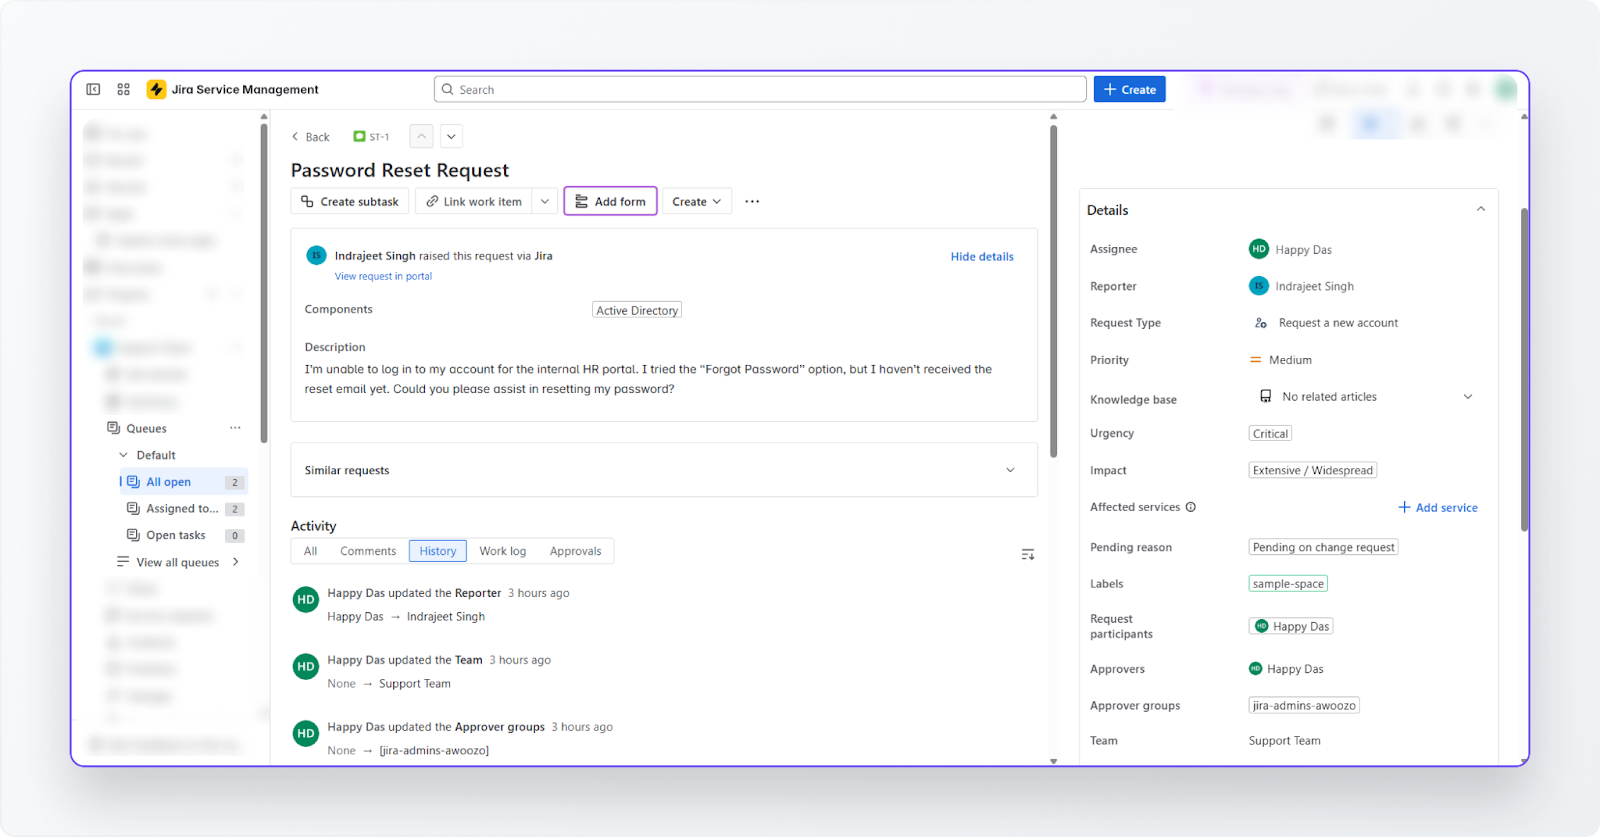
Task: Expand Similar requests section
Action: click(1010, 470)
